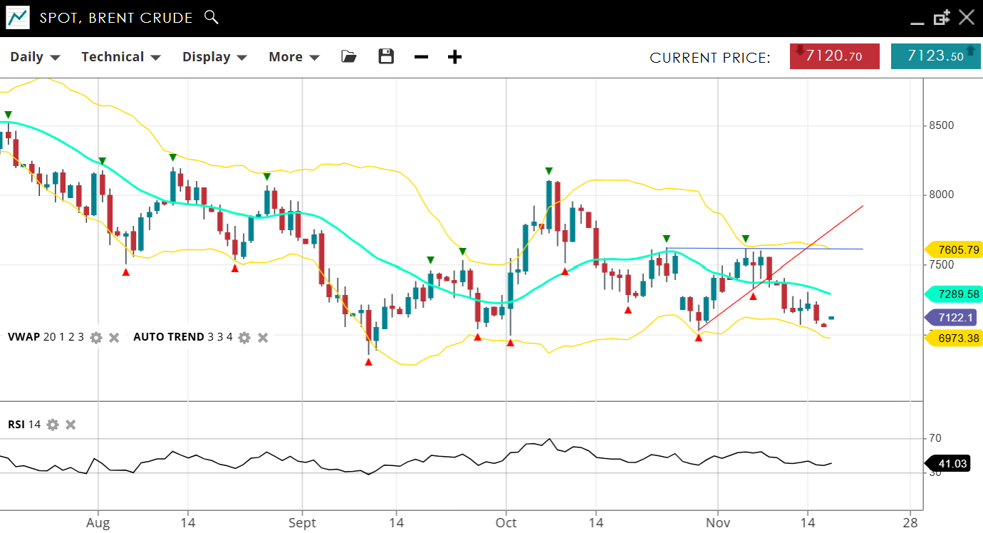Viewport: 983px width, 533px height.
Task: Click the 7605.79 yellow price label
Action: pyautogui.click(x=956, y=249)
